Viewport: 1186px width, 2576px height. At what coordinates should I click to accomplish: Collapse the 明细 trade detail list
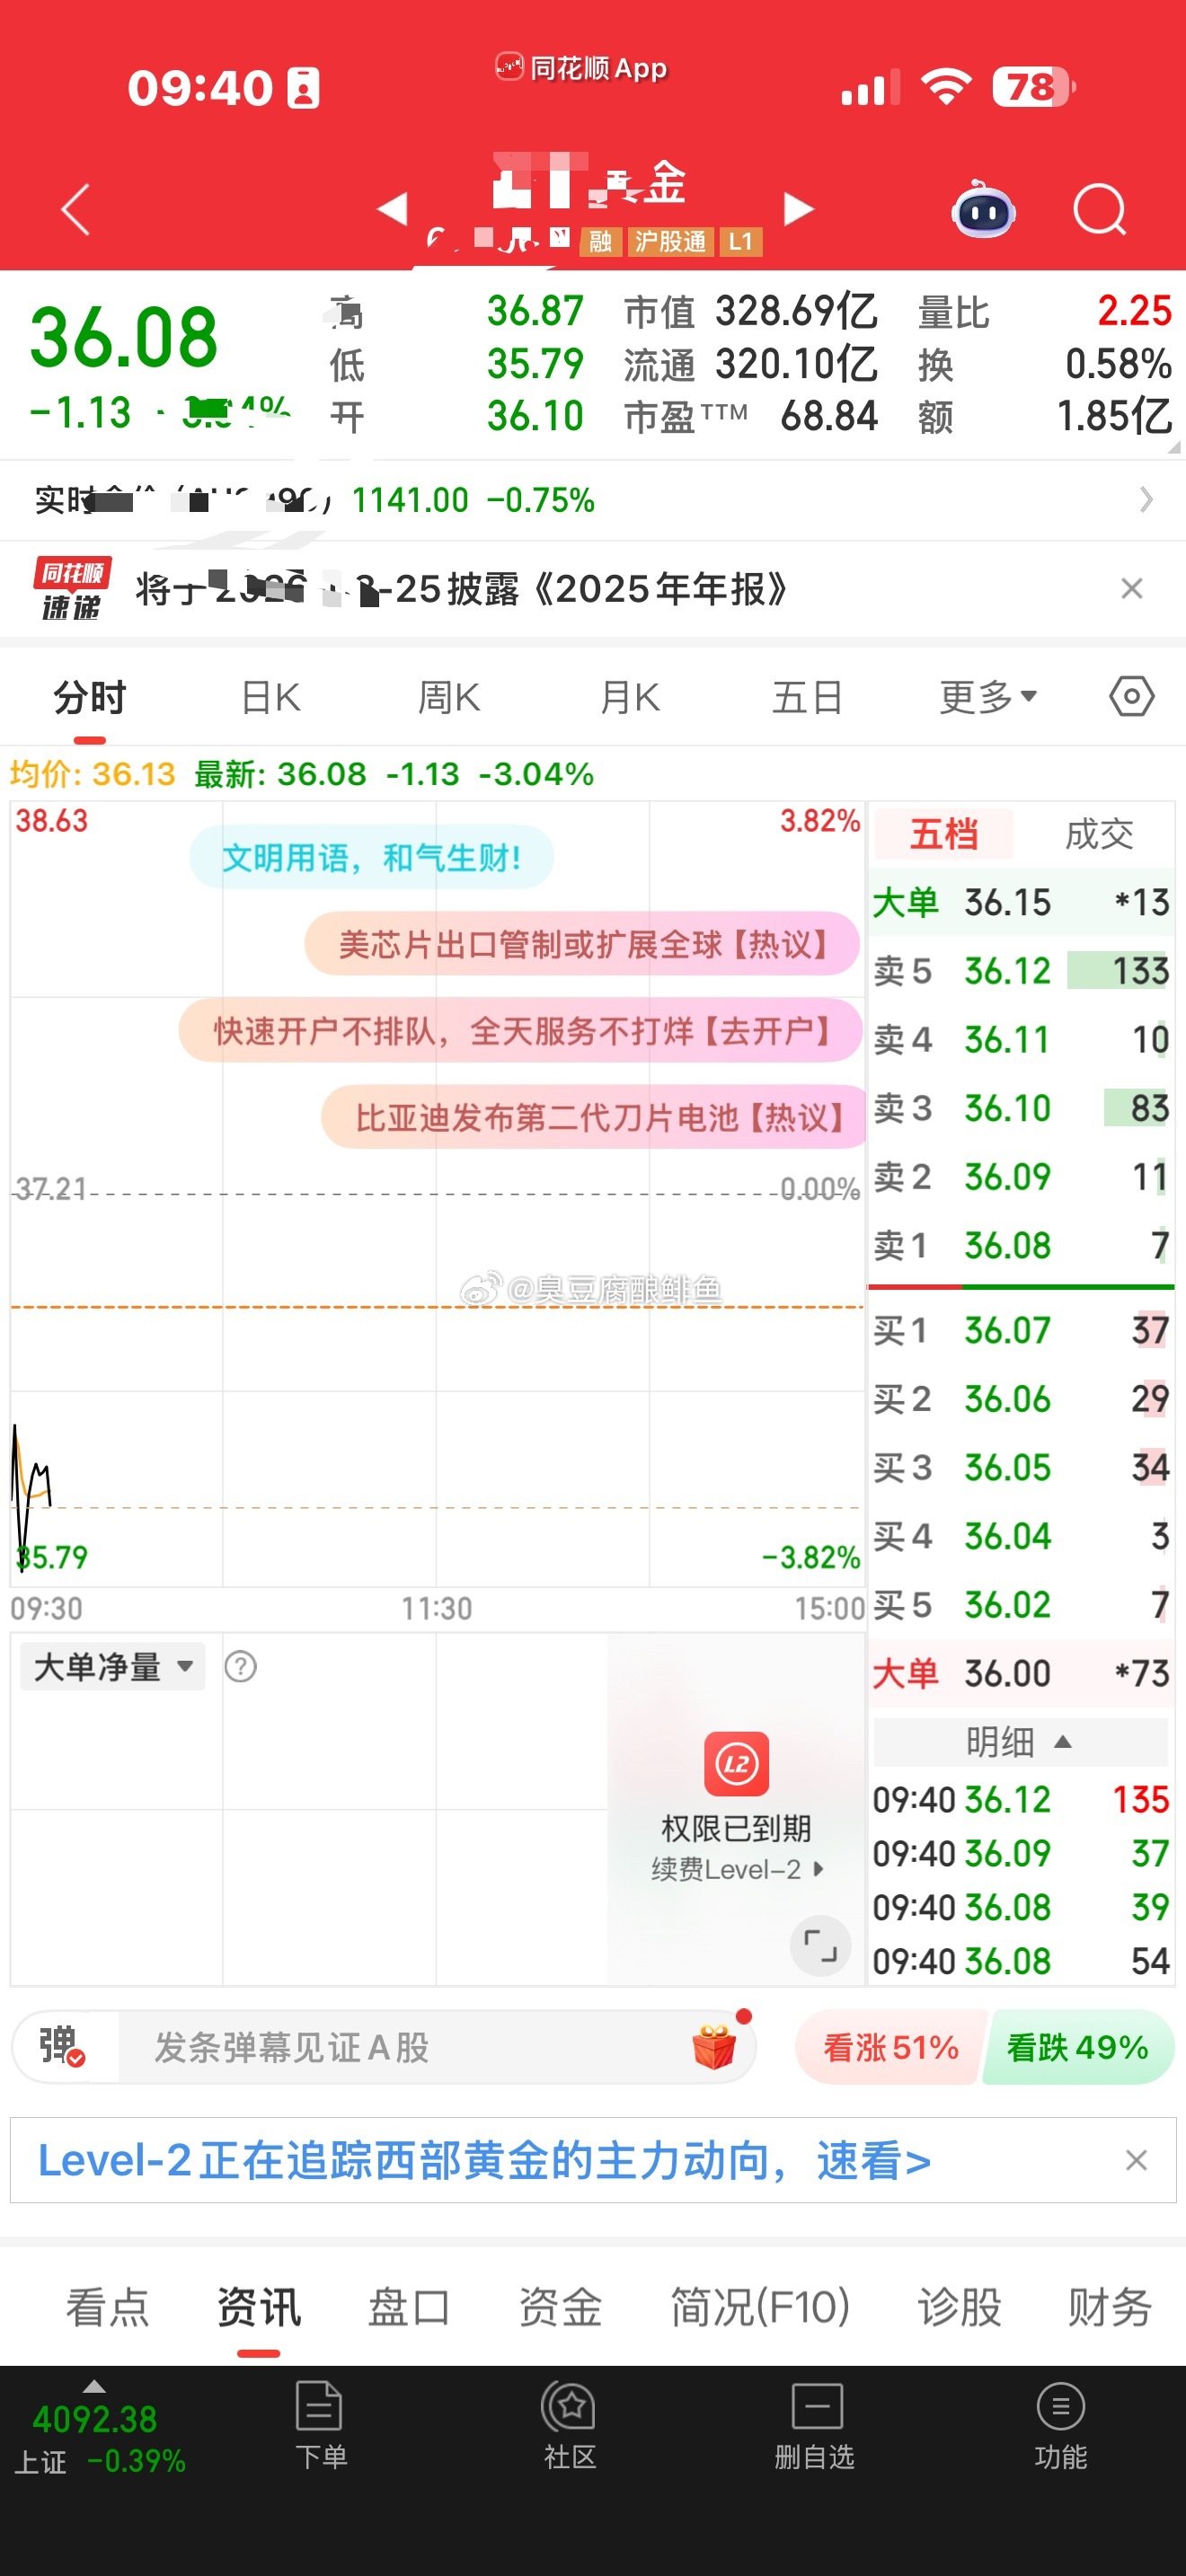tap(1020, 1742)
